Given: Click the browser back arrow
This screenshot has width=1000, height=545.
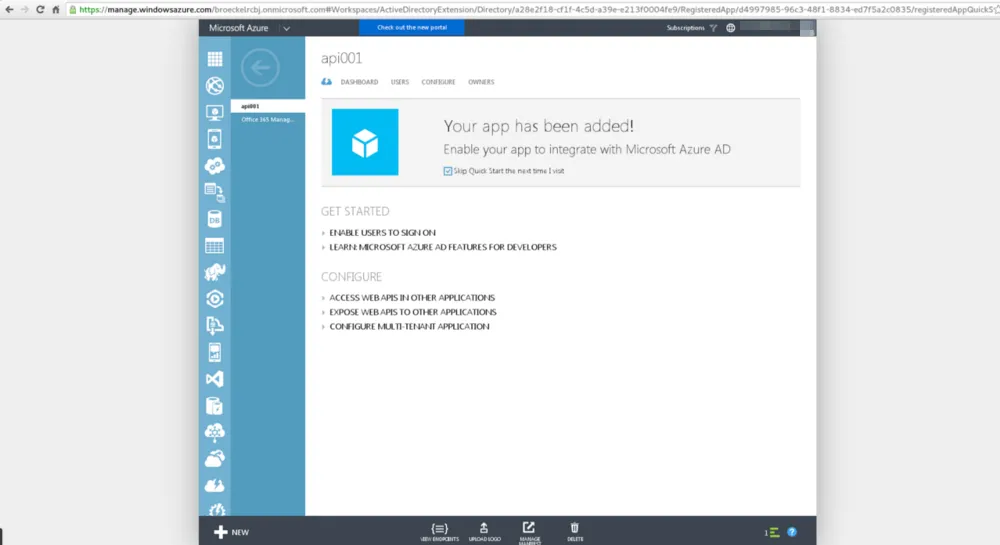Looking at the screenshot, I should [9, 10].
